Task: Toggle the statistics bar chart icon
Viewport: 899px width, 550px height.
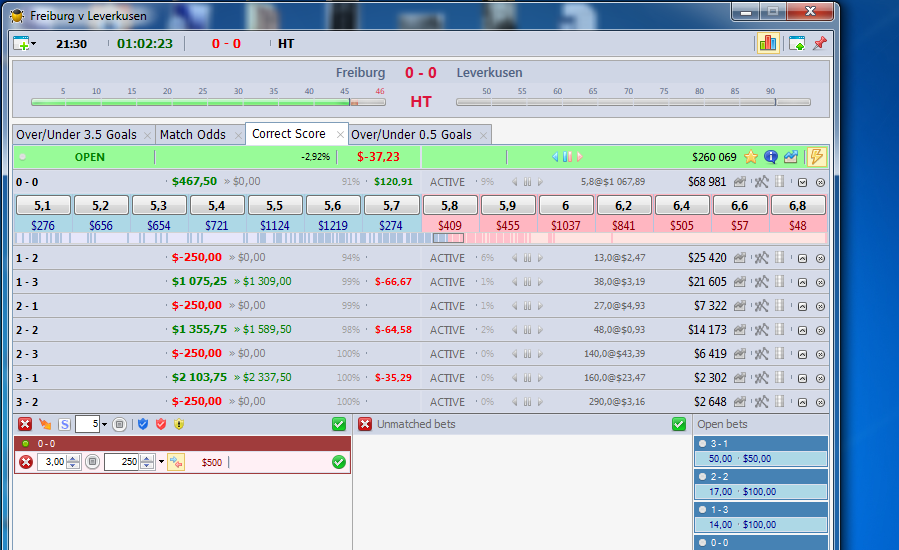Action: [x=768, y=43]
